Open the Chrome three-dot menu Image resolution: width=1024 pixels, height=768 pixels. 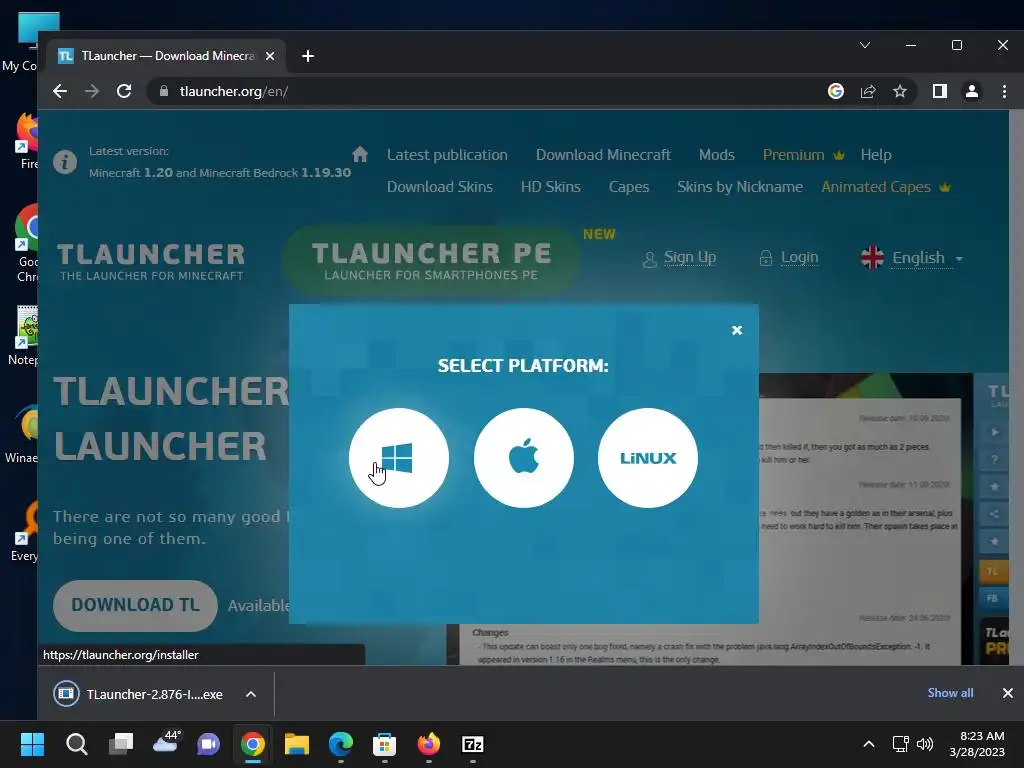(1004, 91)
